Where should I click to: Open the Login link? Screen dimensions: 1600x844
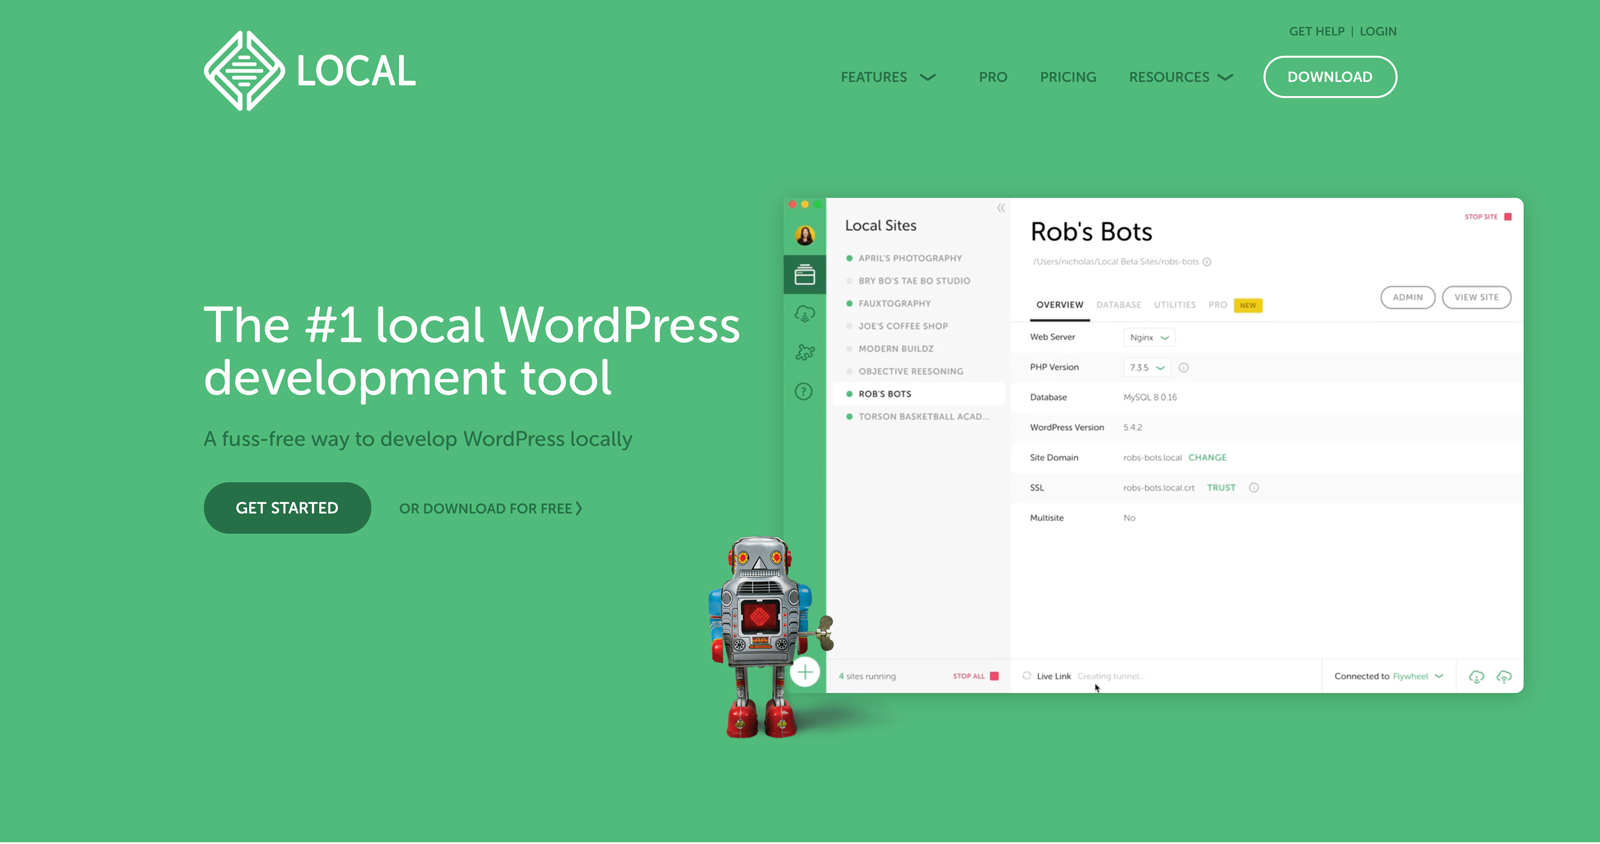(1378, 32)
